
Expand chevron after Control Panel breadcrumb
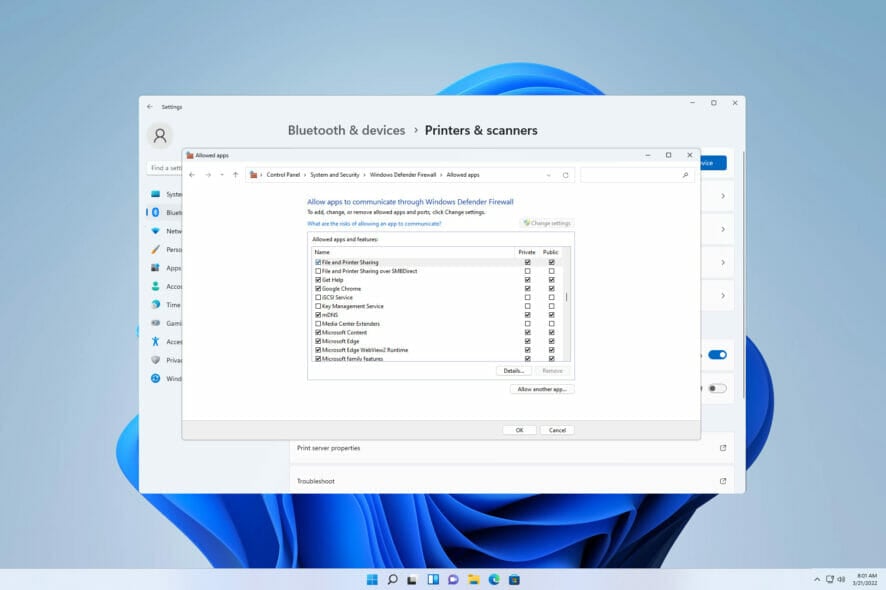tap(305, 175)
